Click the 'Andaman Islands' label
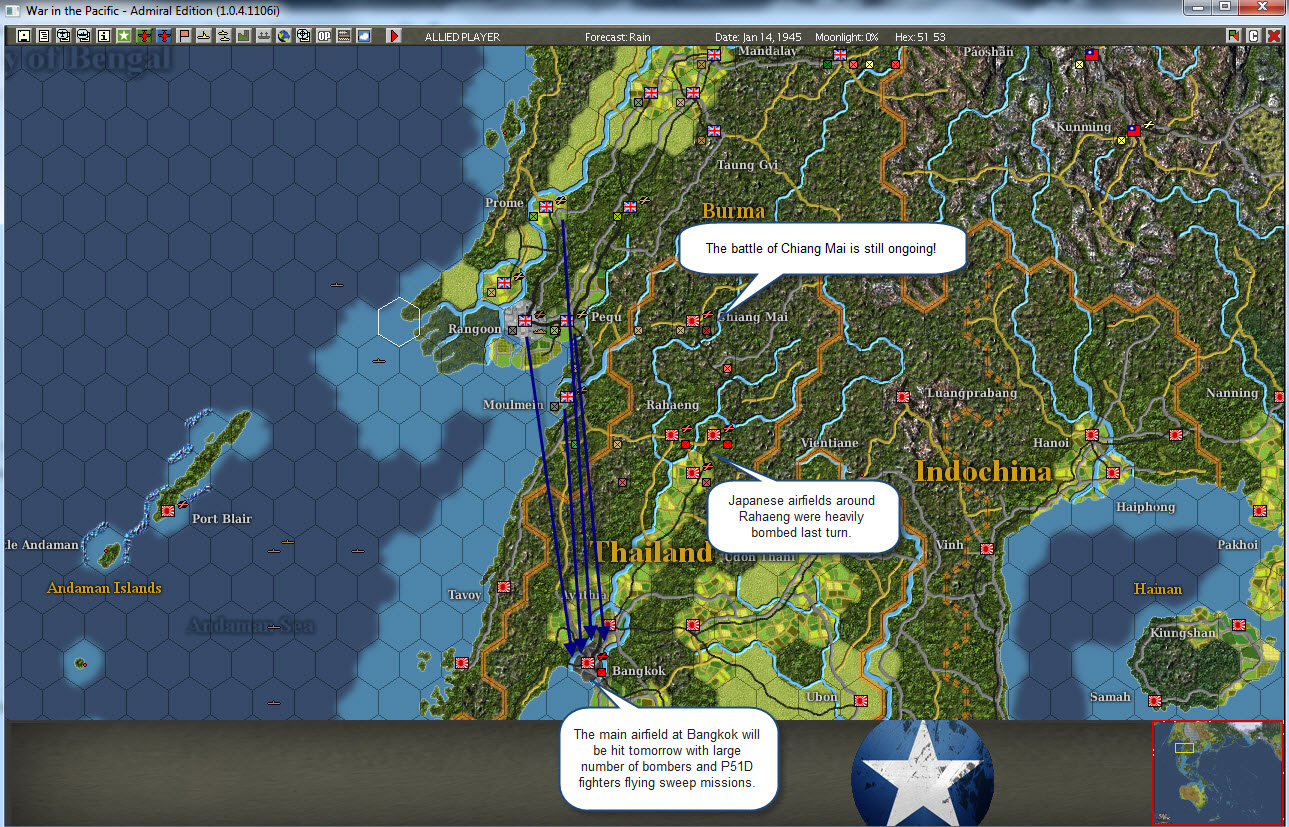1289x827 pixels. (104, 588)
